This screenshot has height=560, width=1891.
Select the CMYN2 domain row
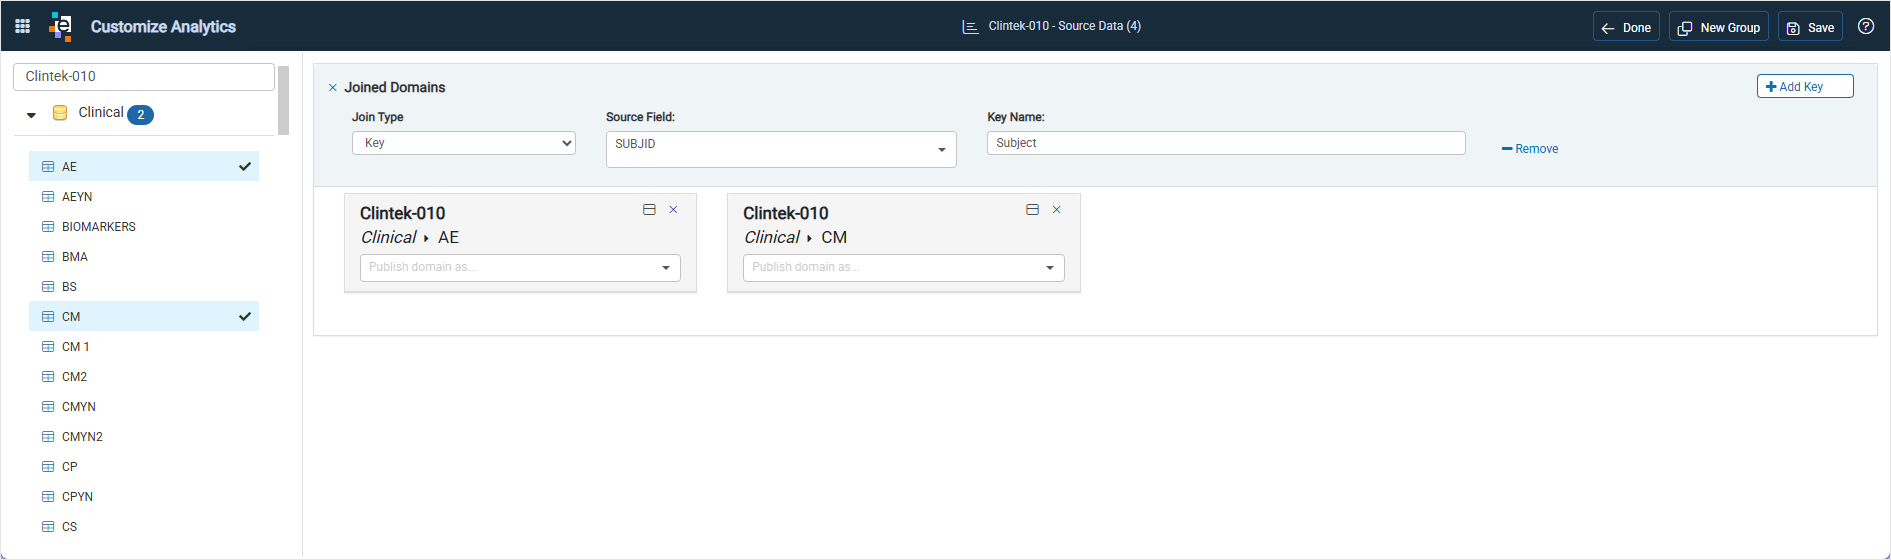[x=144, y=437]
